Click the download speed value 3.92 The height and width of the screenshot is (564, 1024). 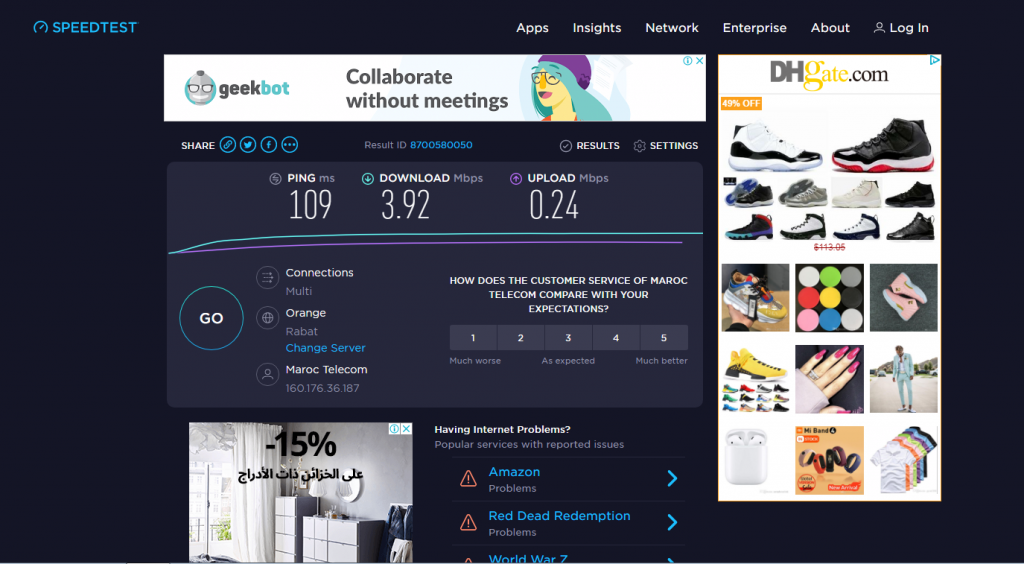click(x=406, y=205)
